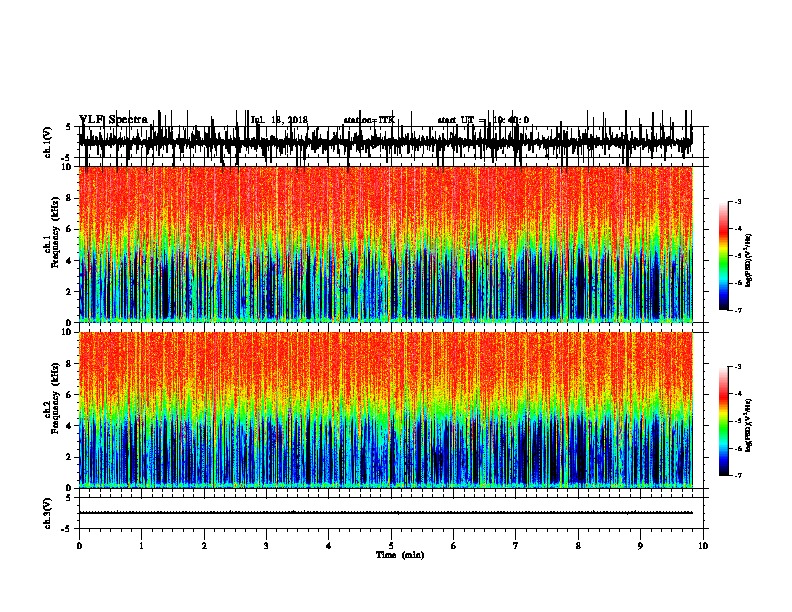The height and width of the screenshot is (612, 792).
Task: Click the log(PSD) unit label beside ch.1 colorbar
Action: (x=748, y=260)
